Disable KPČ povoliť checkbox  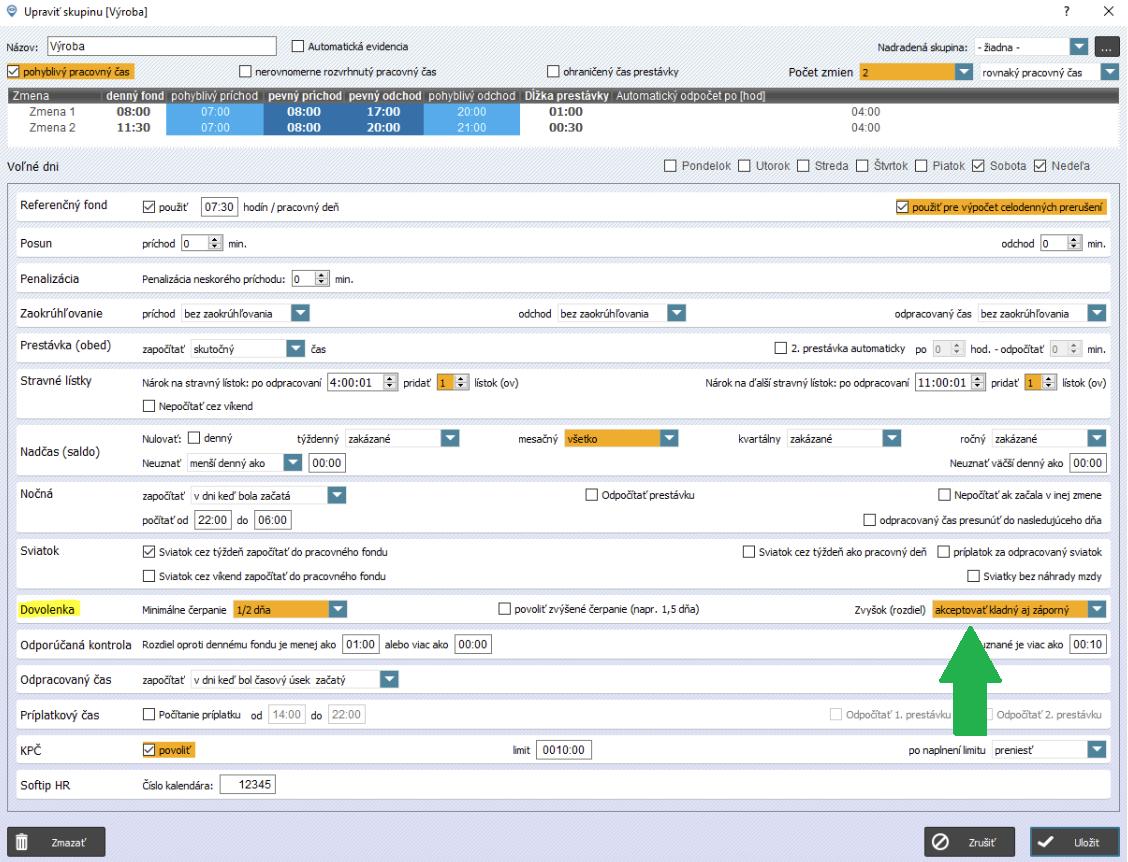(151, 749)
